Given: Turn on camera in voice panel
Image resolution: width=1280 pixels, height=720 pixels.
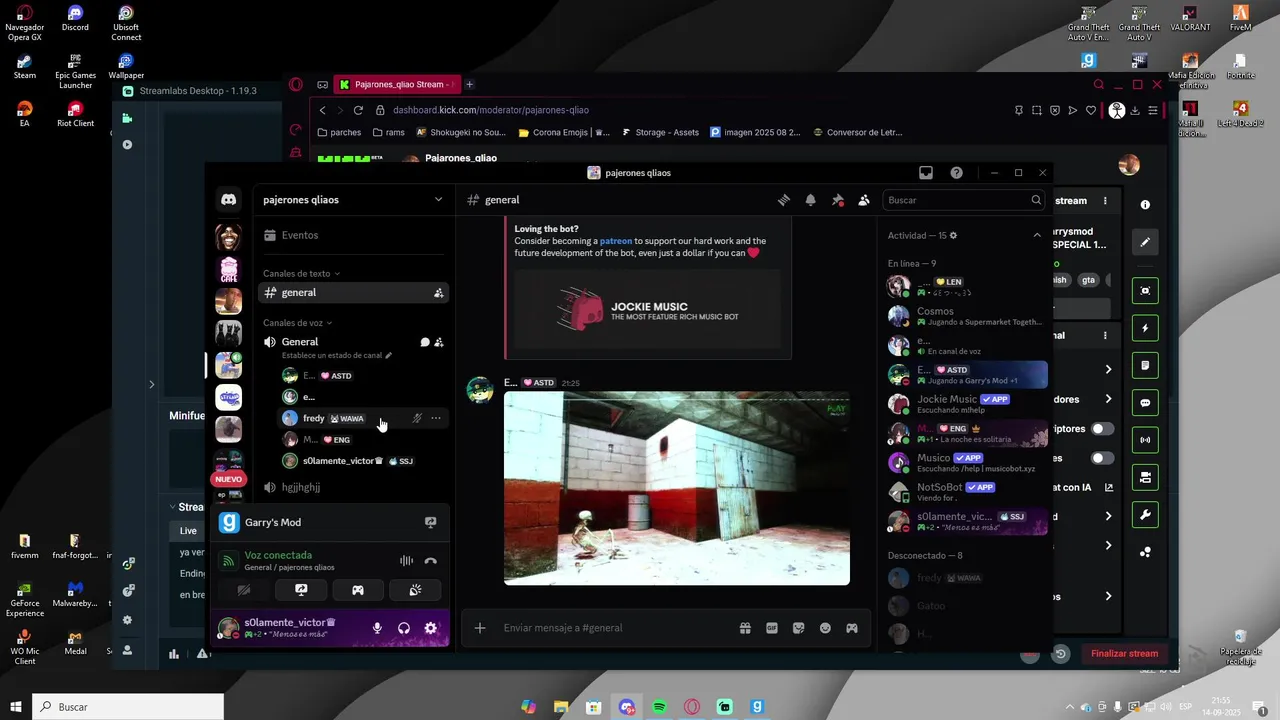Looking at the screenshot, I should tap(243, 590).
